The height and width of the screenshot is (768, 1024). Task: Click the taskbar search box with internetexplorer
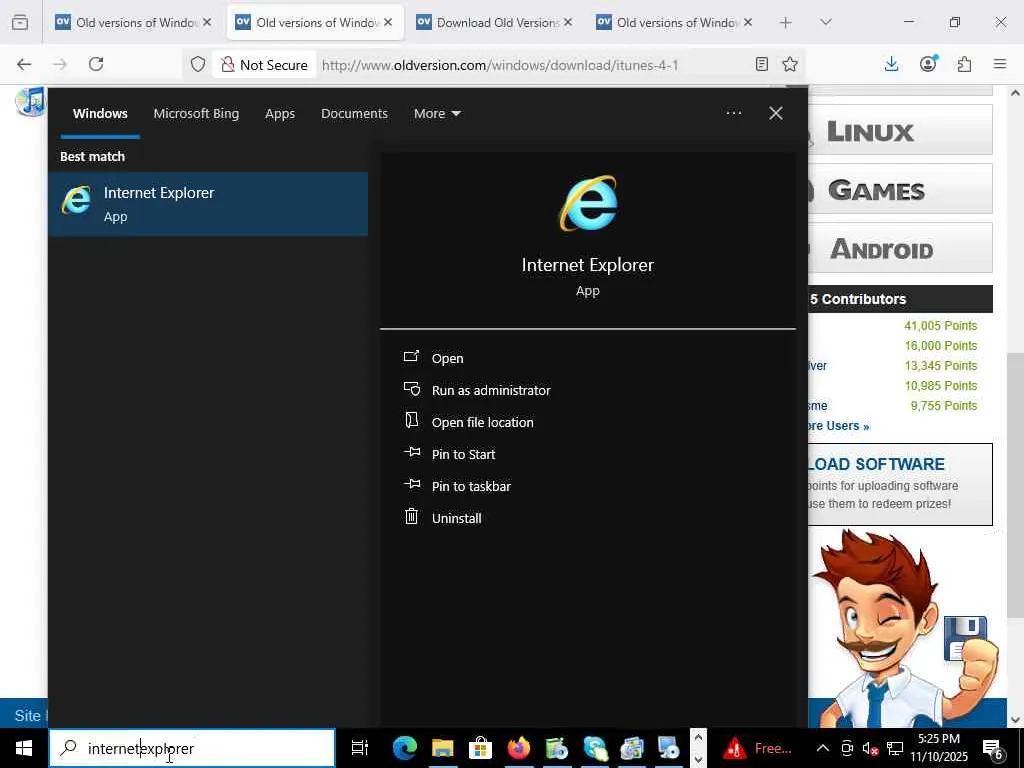[192, 748]
